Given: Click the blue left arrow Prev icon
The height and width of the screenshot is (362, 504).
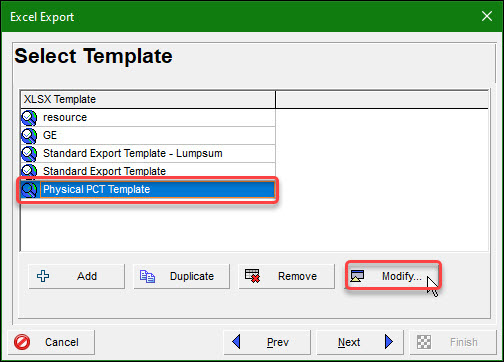Looking at the screenshot, I should click(236, 342).
